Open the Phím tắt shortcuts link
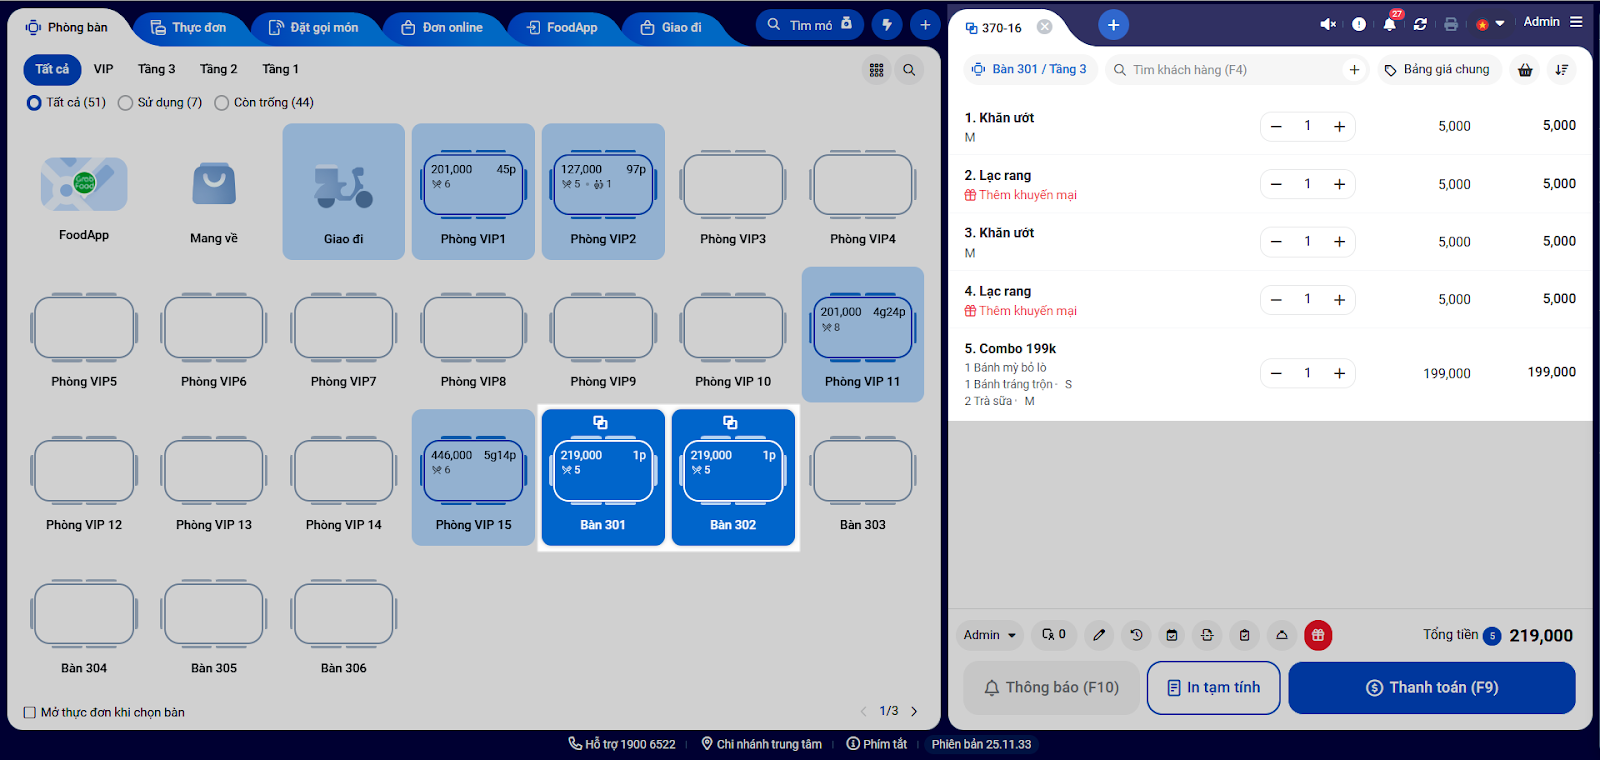Image resolution: width=1600 pixels, height=760 pixels. pos(877,744)
